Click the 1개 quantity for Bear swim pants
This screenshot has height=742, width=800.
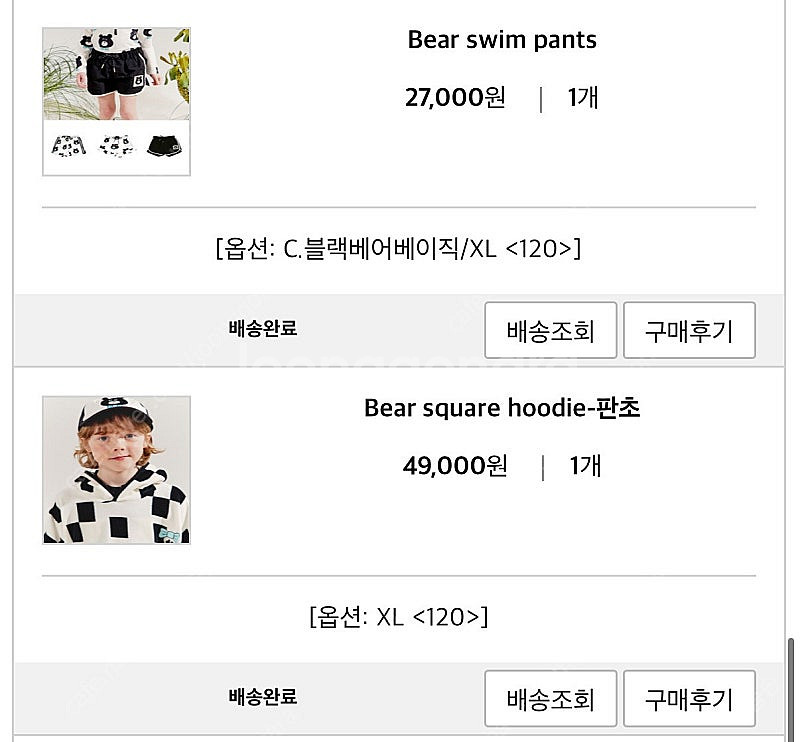pyautogui.click(x=583, y=97)
